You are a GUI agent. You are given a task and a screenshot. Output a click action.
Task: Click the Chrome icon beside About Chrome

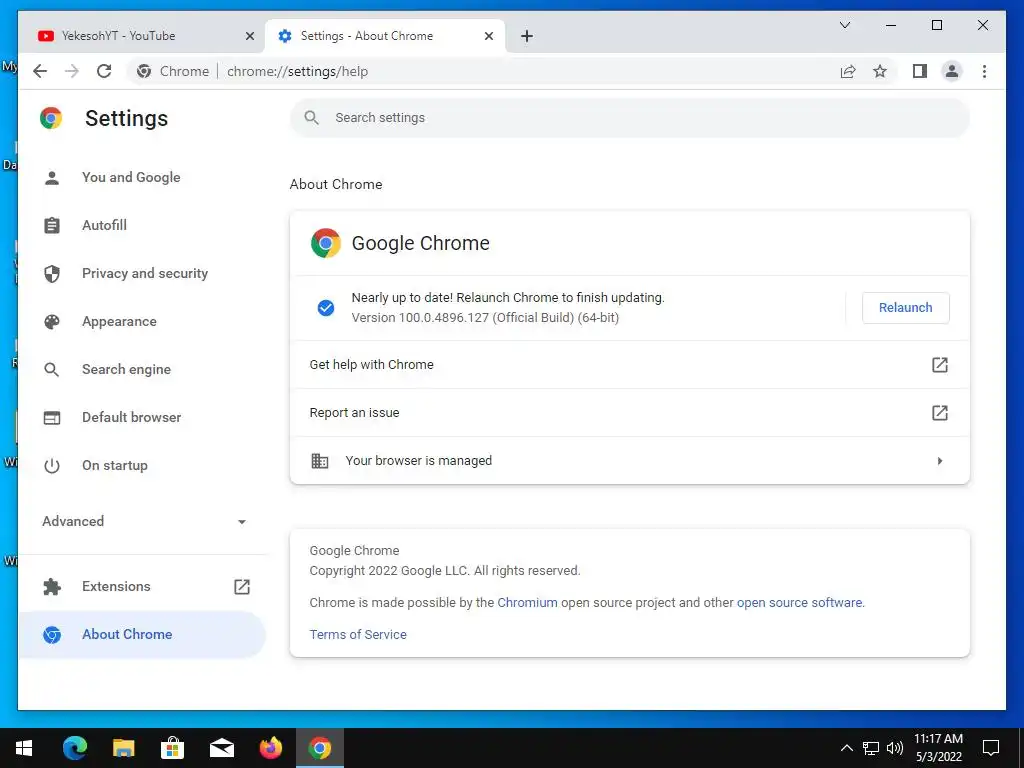52,635
